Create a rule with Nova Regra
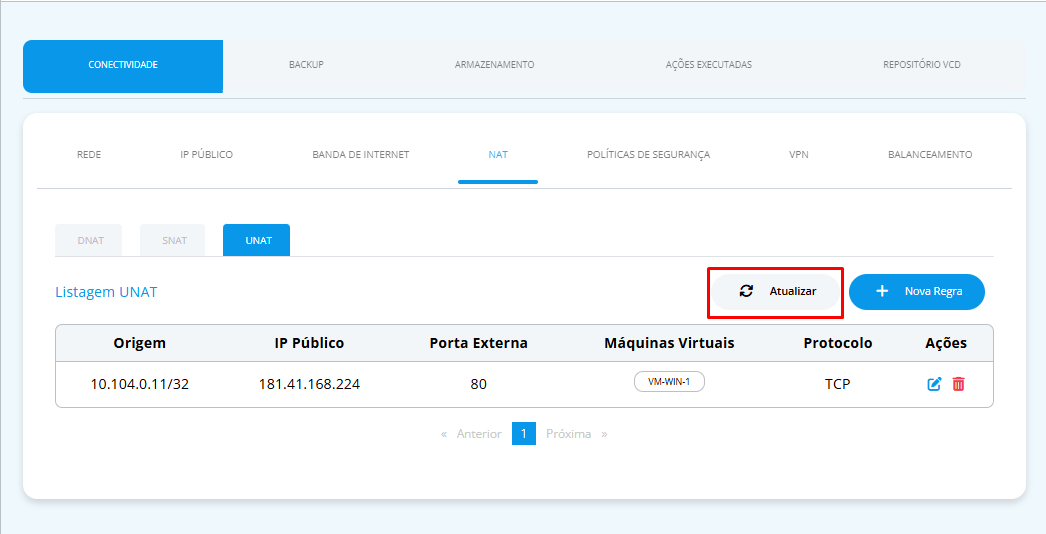This screenshot has height=534, width=1046. (x=917, y=292)
